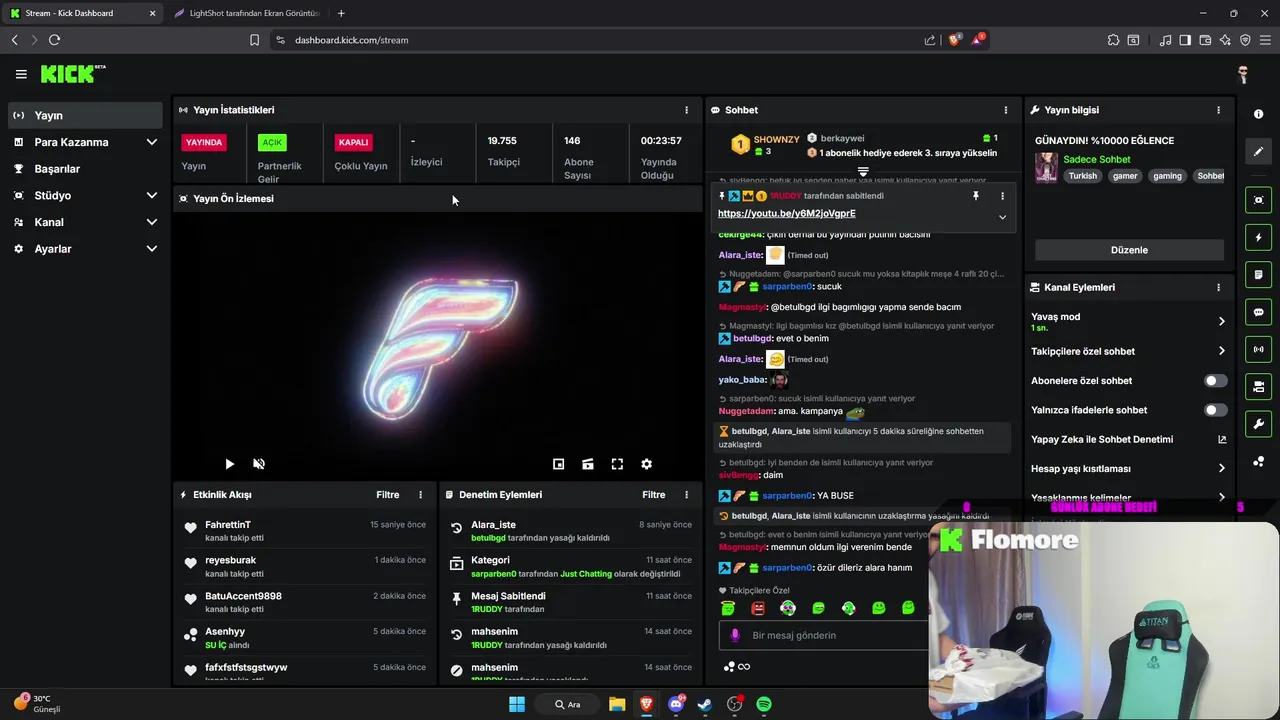Open Yapay Zeka ile Sohbet Denetimi

point(1128,439)
